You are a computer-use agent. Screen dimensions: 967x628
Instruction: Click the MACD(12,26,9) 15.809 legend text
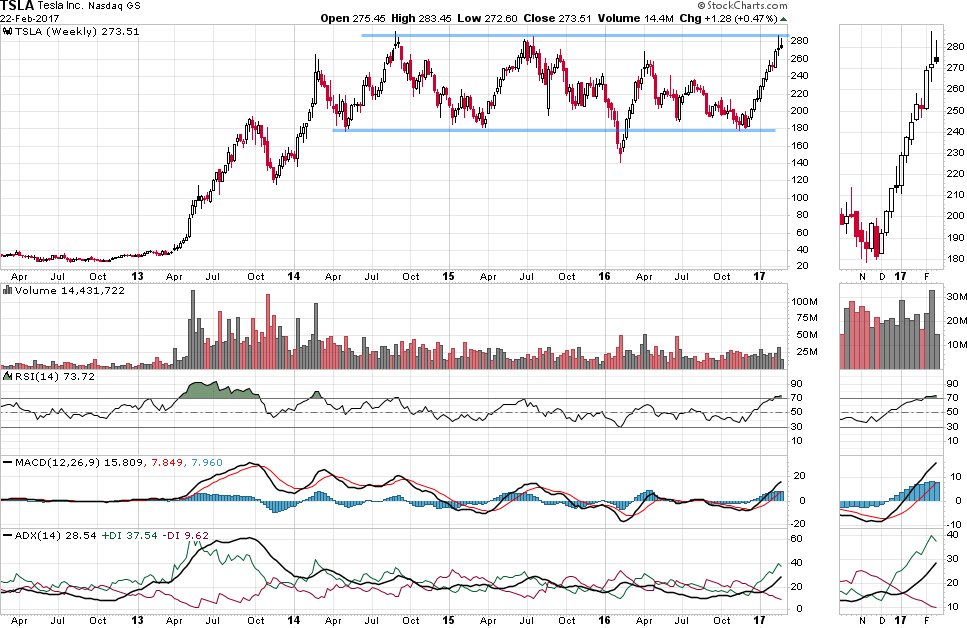pyautogui.click(x=79, y=462)
